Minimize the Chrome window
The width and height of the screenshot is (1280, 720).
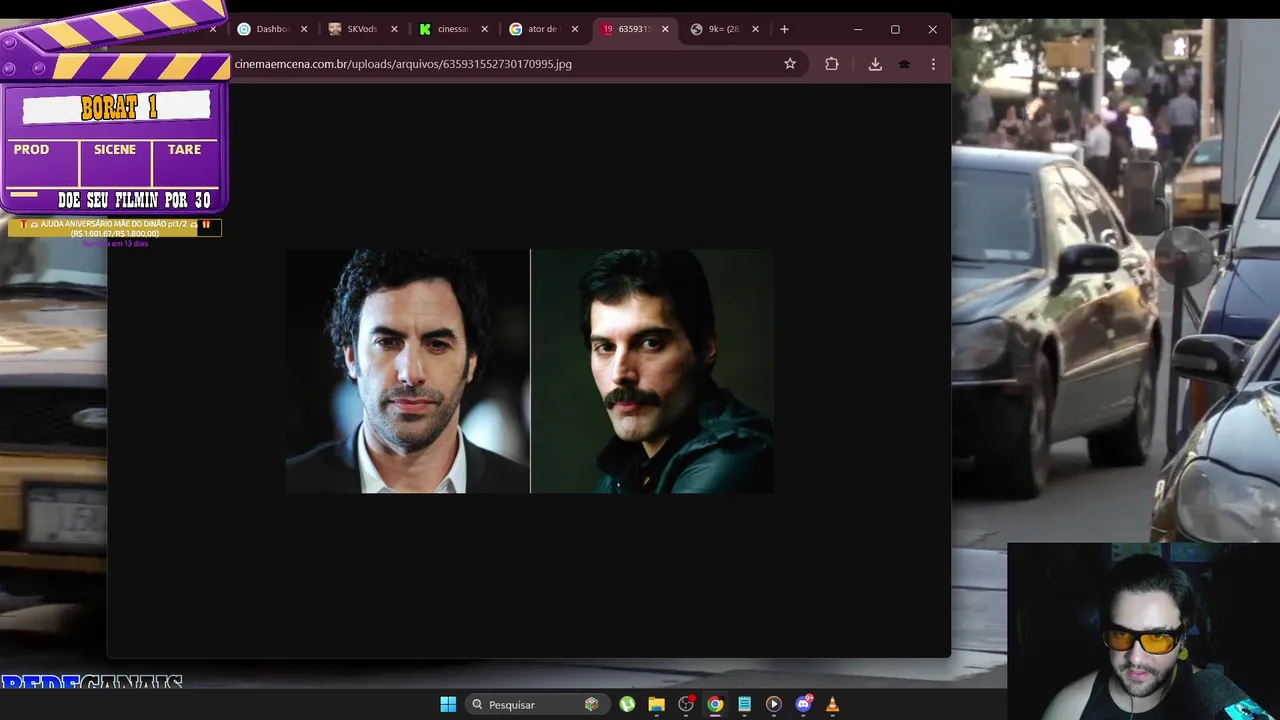pos(857,29)
